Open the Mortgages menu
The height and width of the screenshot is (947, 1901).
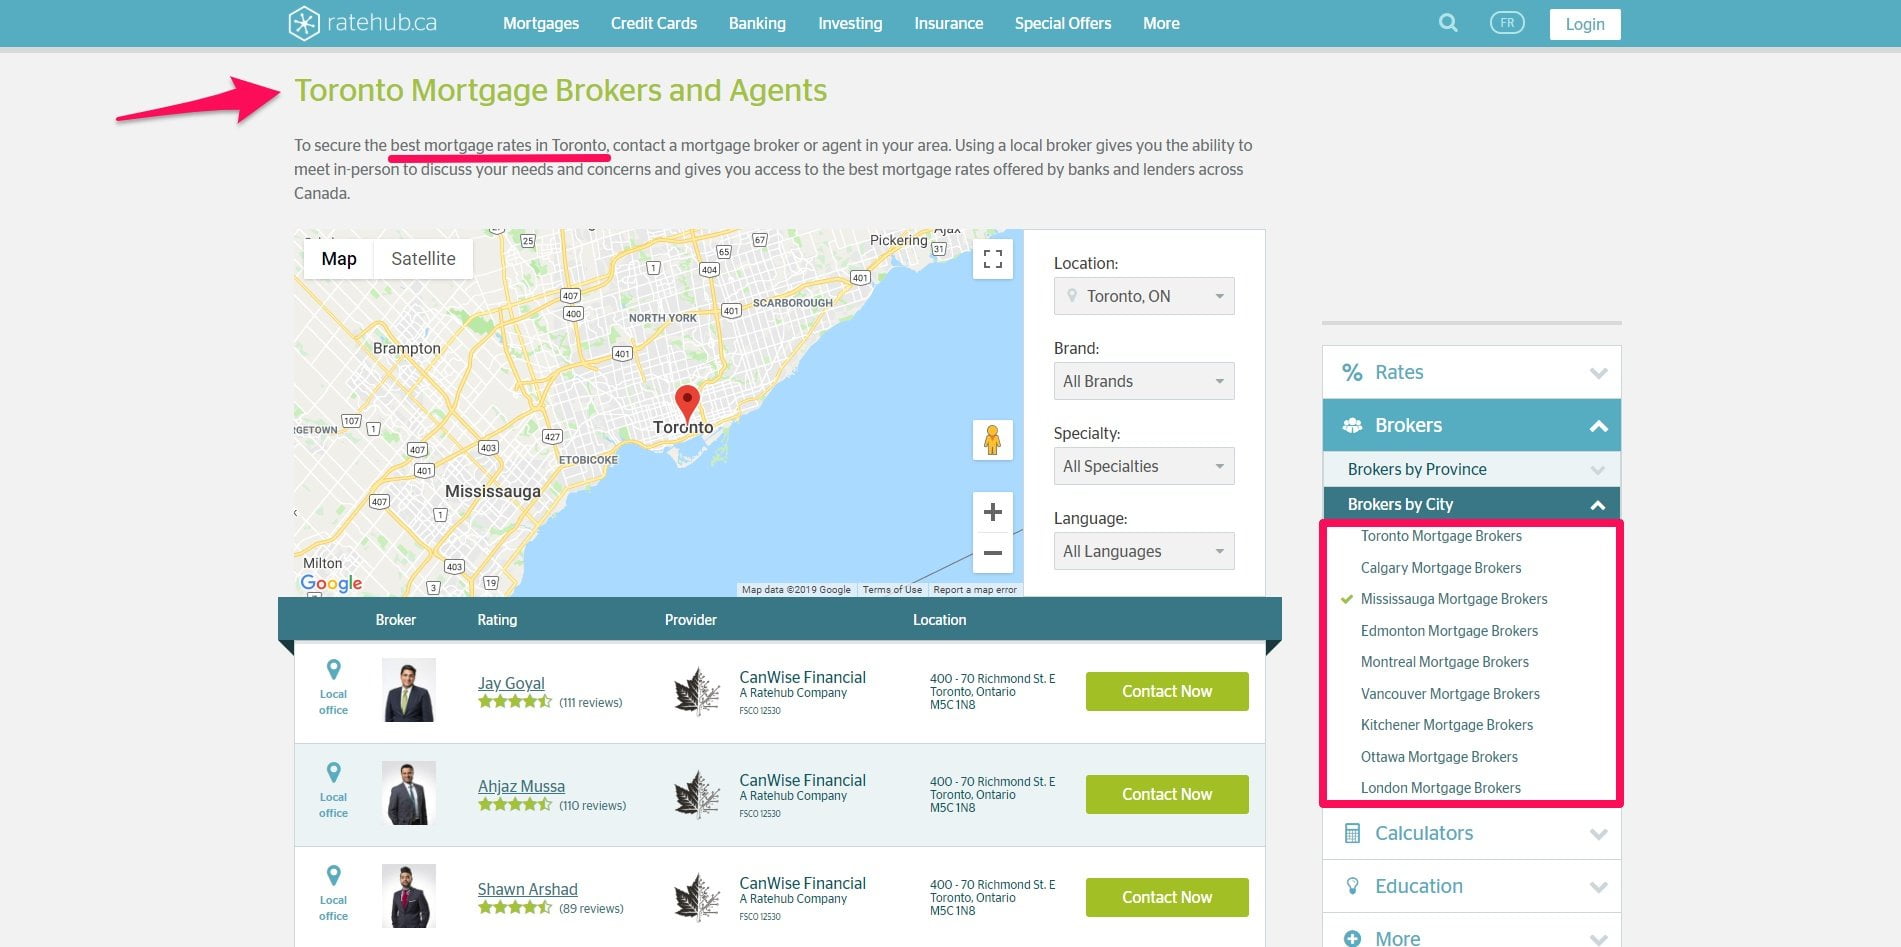[x=541, y=23]
